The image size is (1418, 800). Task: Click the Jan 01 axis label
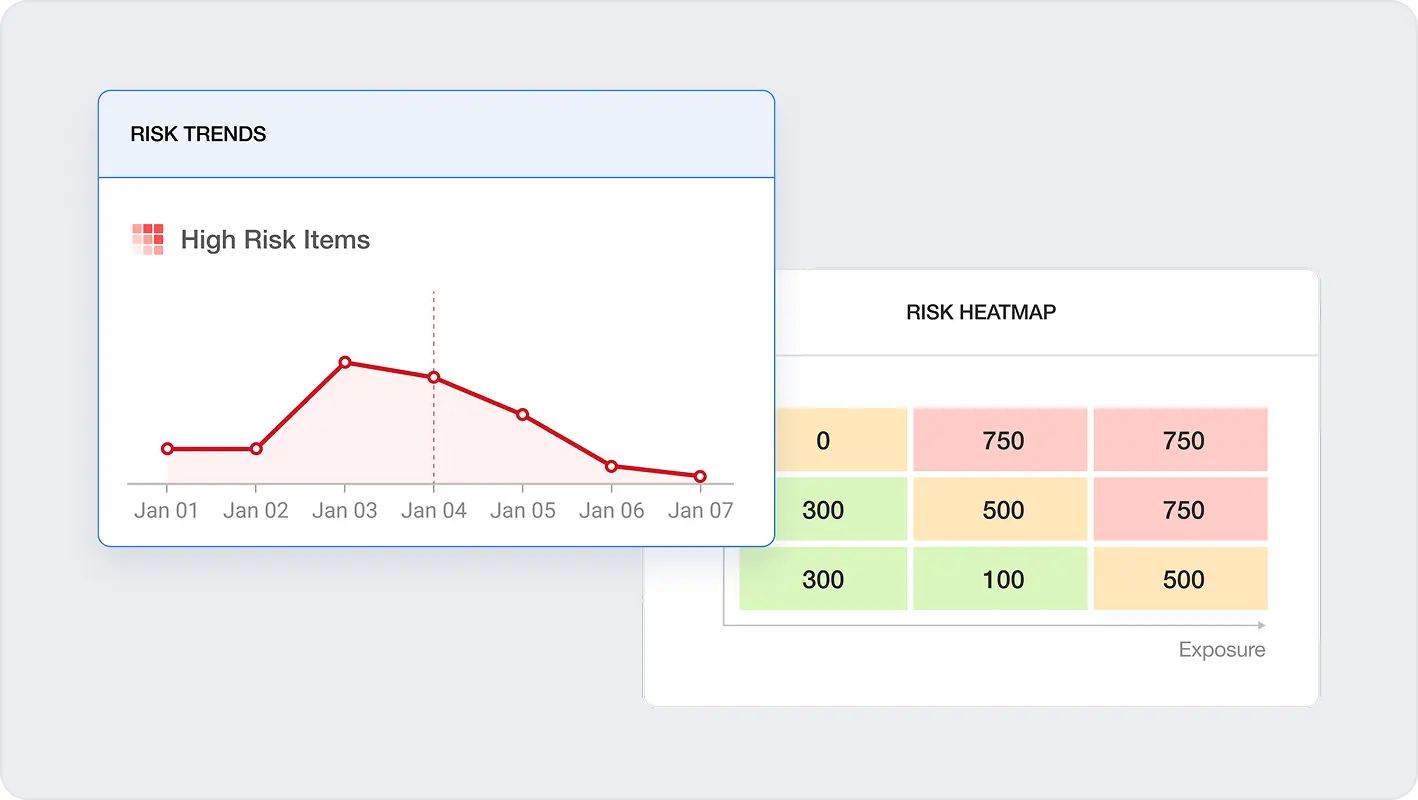tap(167, 510)
